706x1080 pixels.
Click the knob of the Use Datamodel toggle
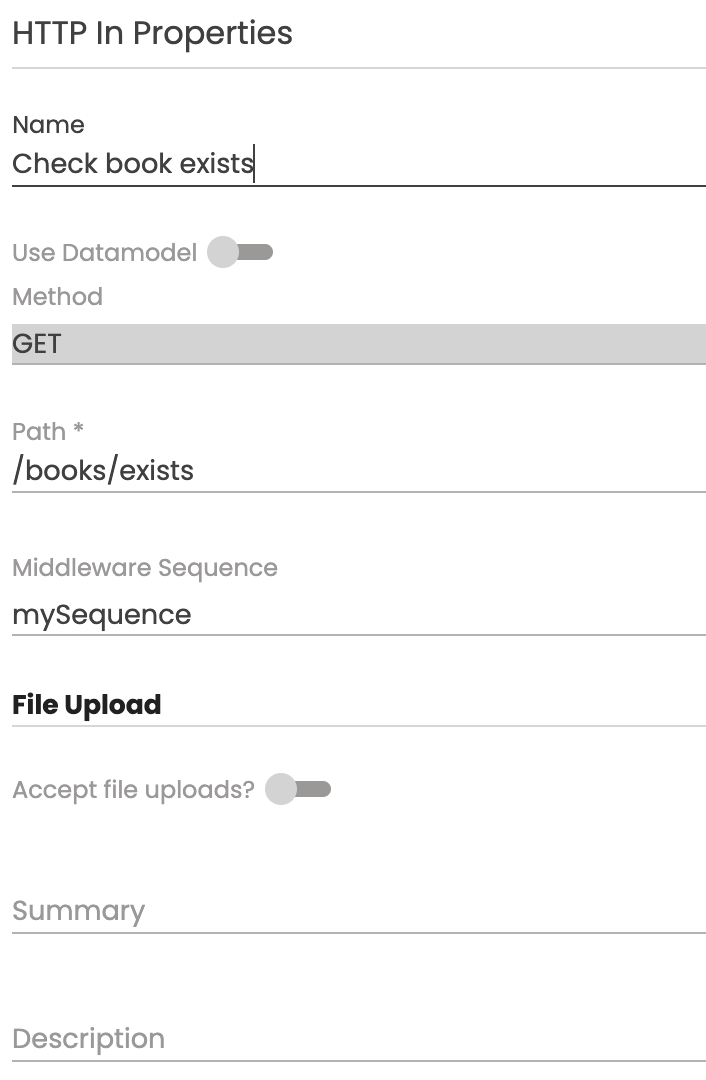(223, 252)
